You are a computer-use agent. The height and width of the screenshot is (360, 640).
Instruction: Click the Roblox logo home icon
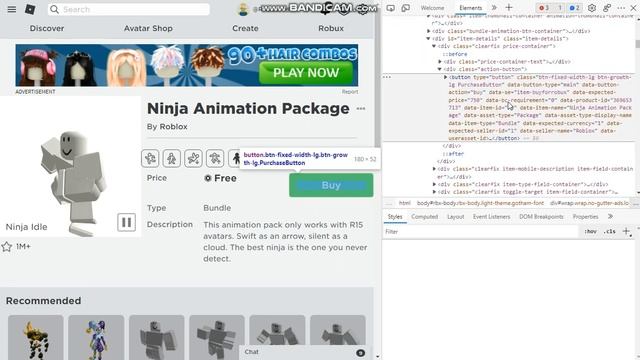(x=30, y=9)
